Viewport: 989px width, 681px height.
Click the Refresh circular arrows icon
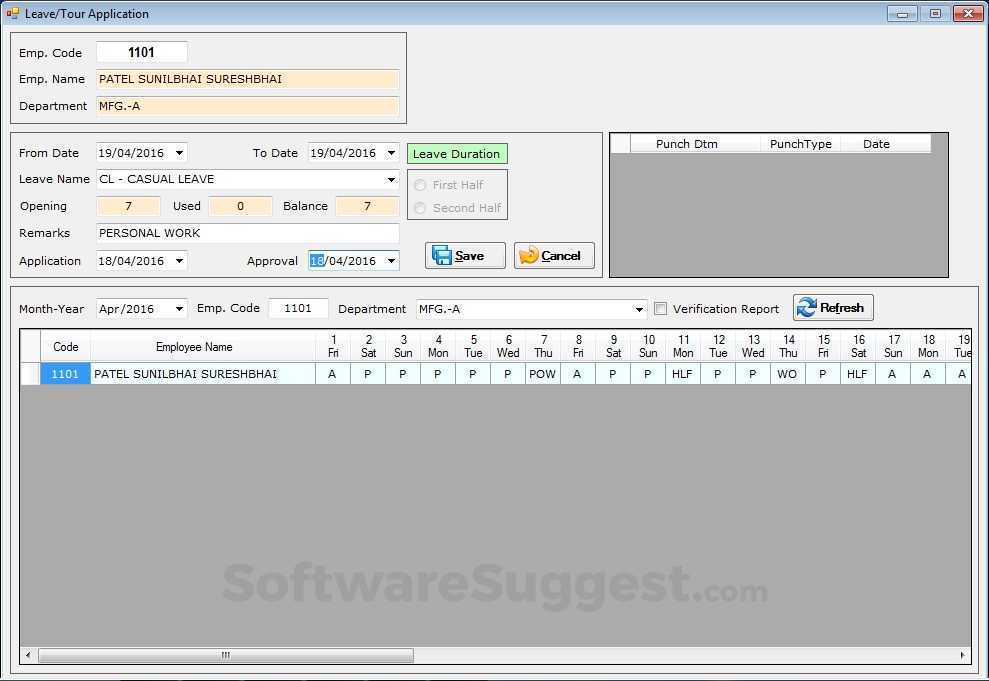coord(807,307)
